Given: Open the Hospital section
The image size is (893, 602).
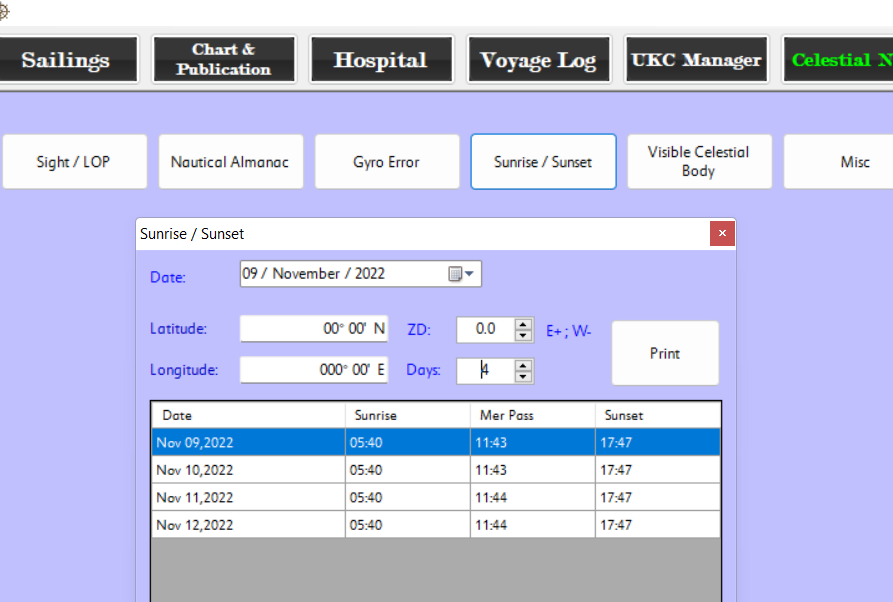Looking at the screenshot, I should [381, 60].
